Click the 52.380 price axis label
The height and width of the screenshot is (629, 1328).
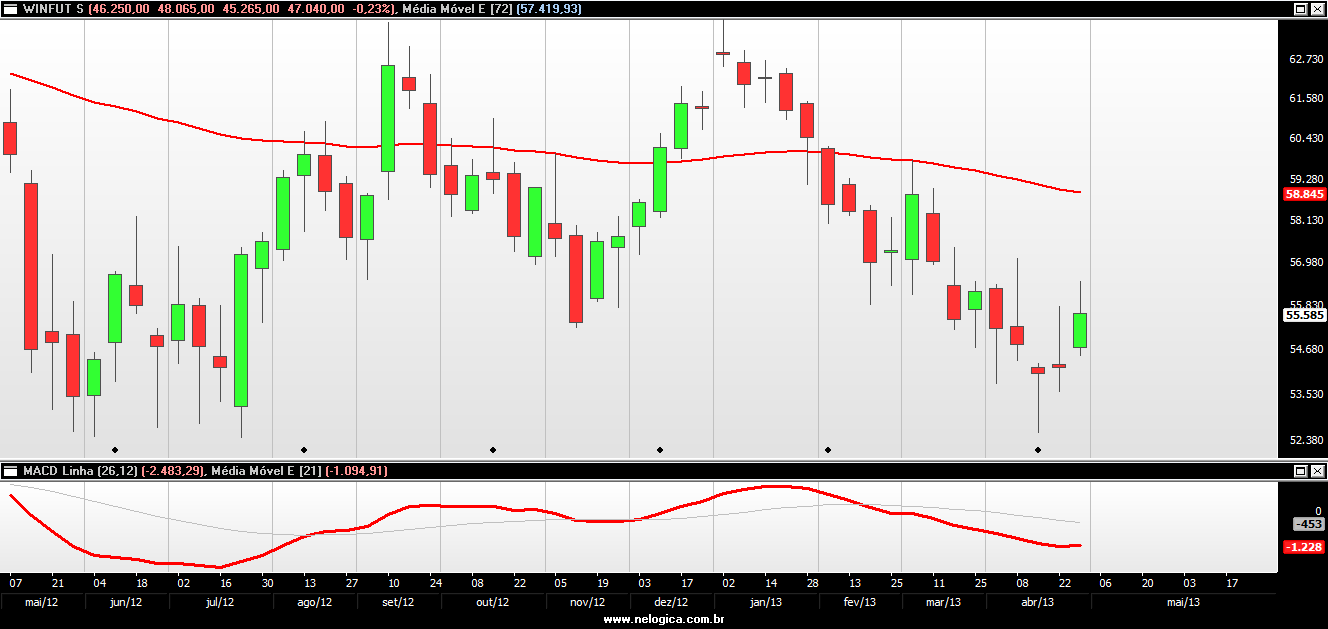[x=1306, y=439]
